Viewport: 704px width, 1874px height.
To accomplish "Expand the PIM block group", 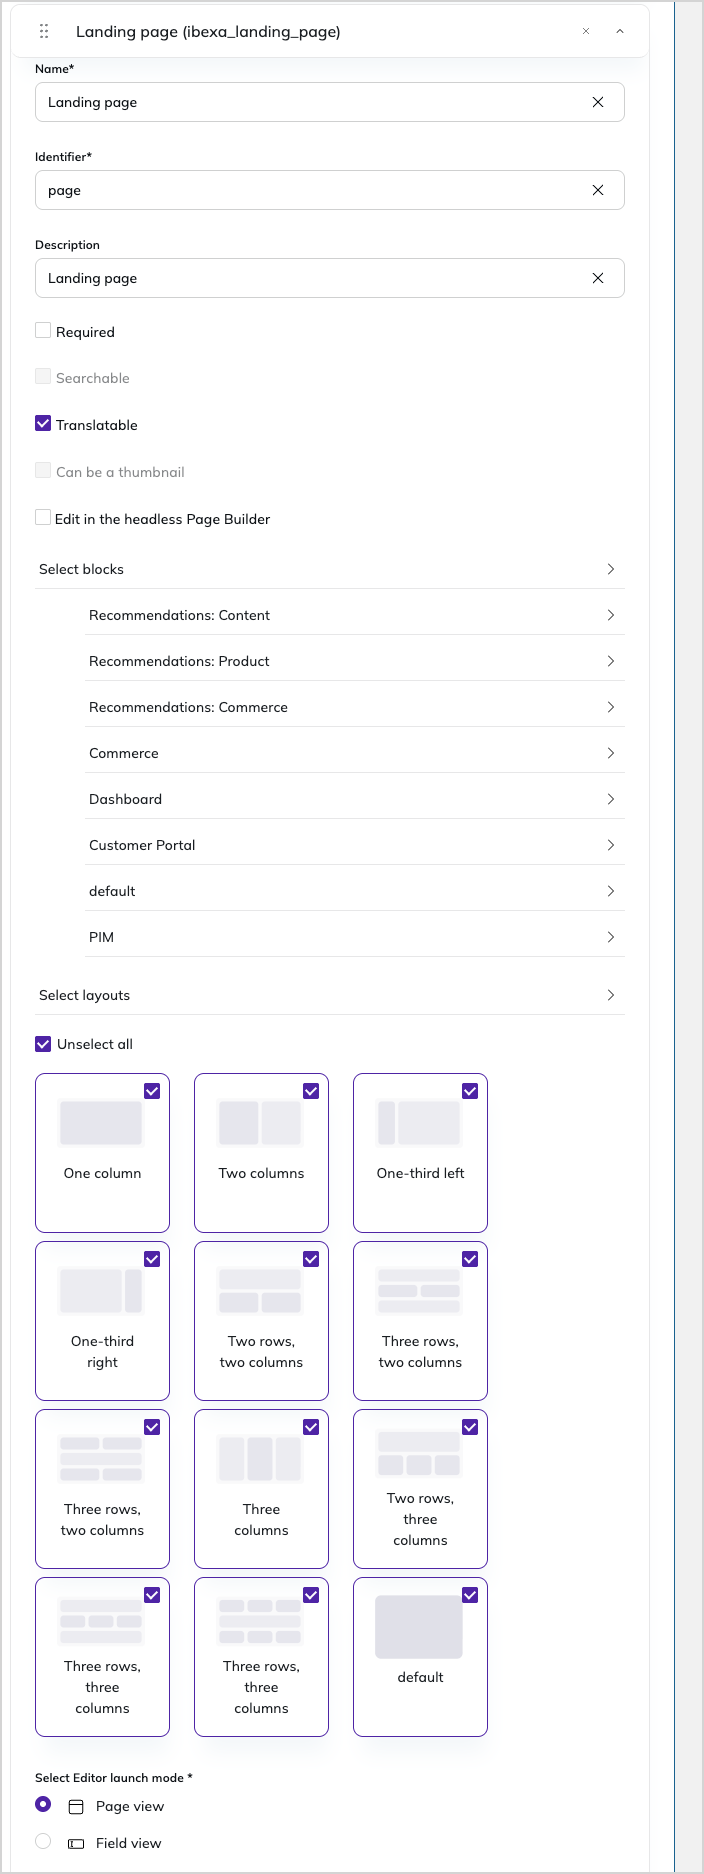I will [355, 937].
